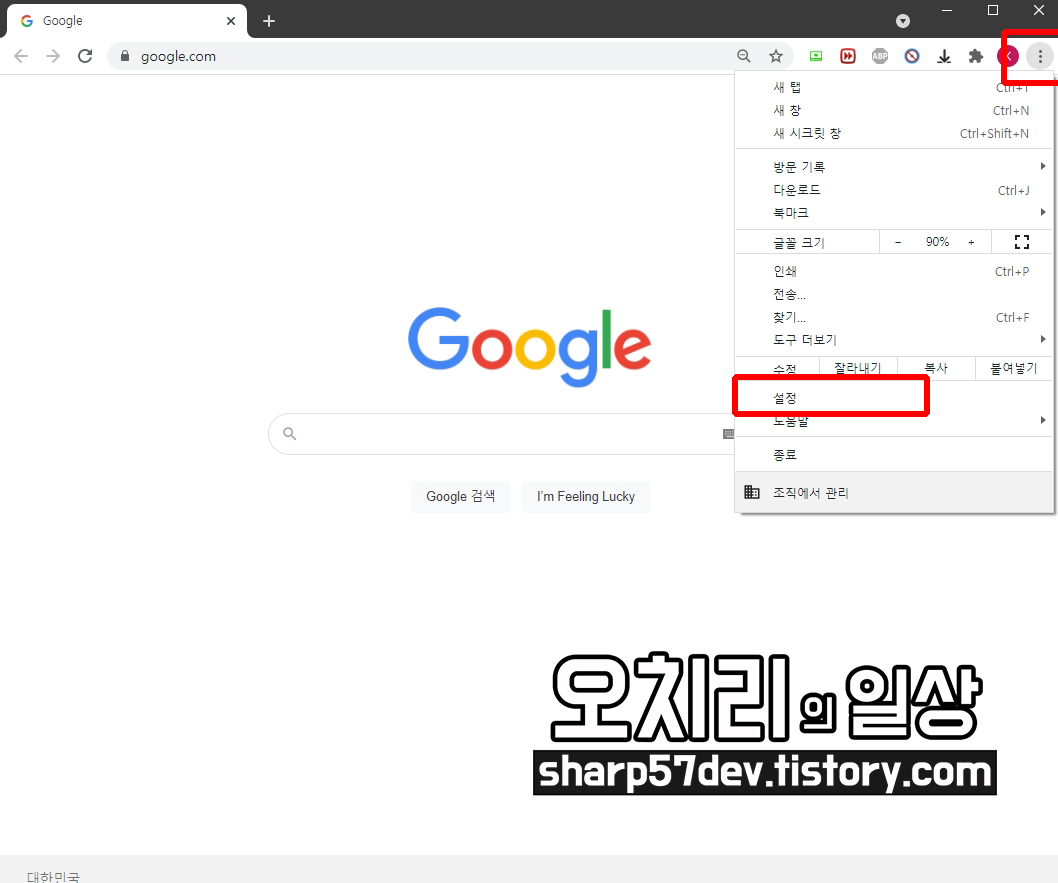Click 조직에서 관리 at menu bottom
Image resolution: width=1058 pixels, height=883 pixels.
895,493
